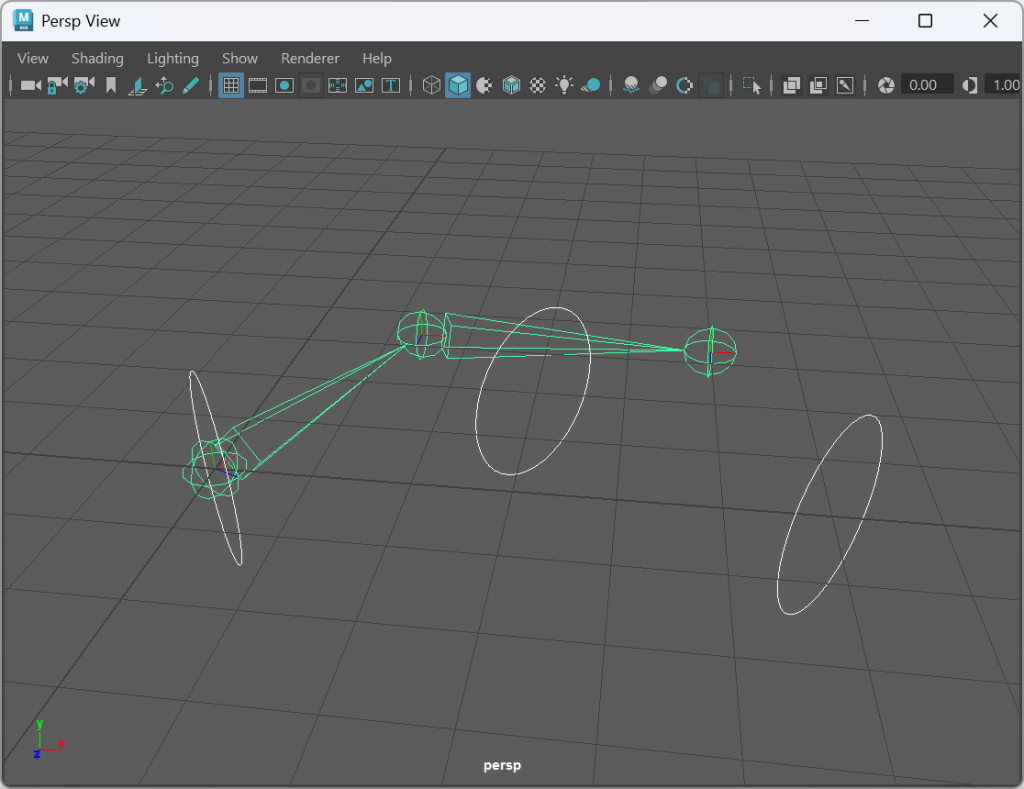Enable the Resolution Gate icon
This screenshot has height=789, width=1024.
click(x=284, y=85)
